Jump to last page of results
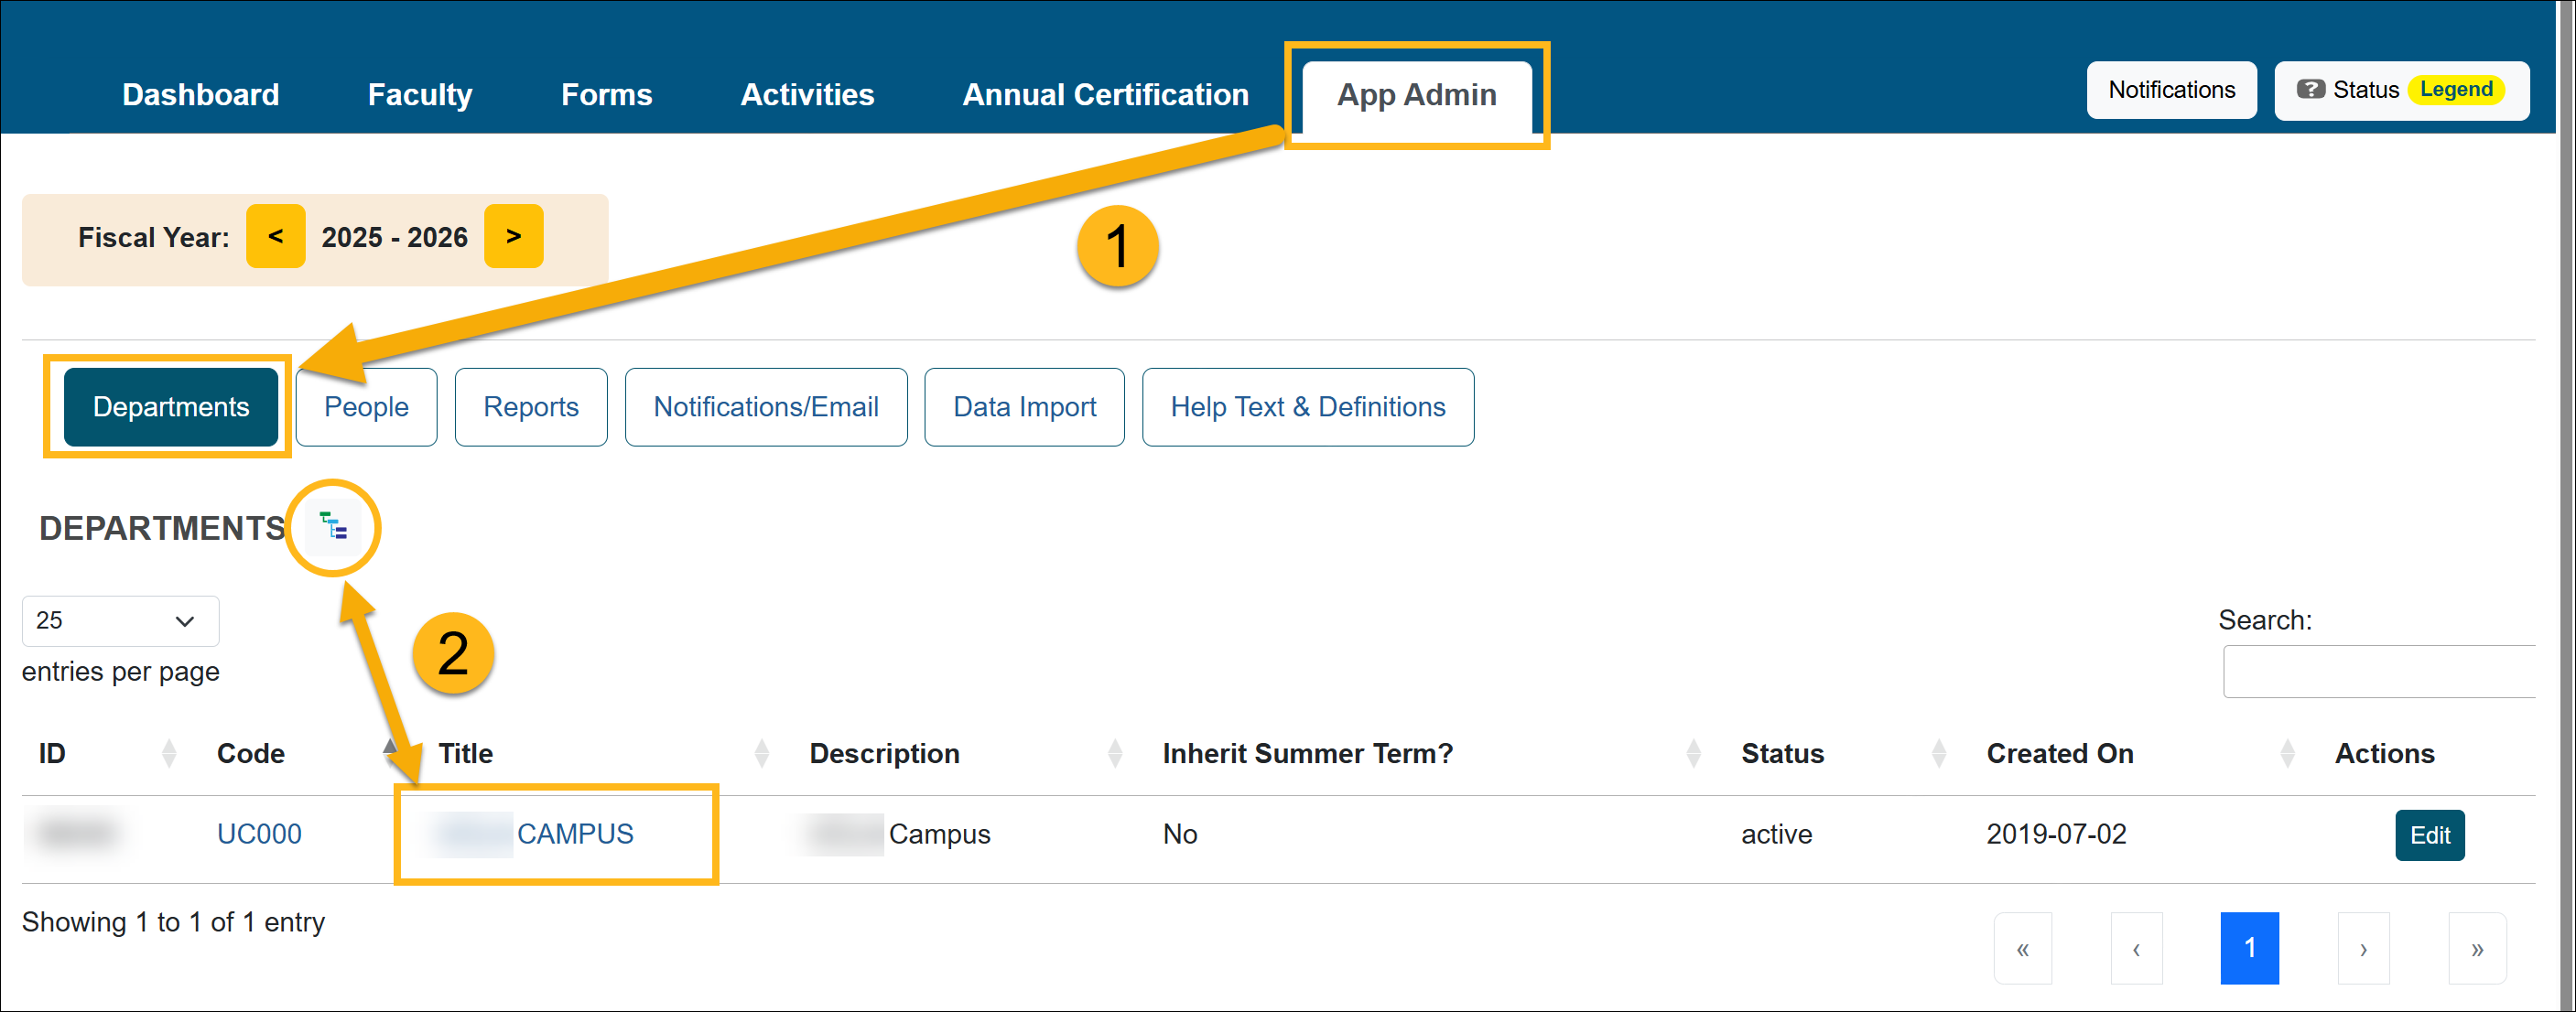 click(2476, 948)
